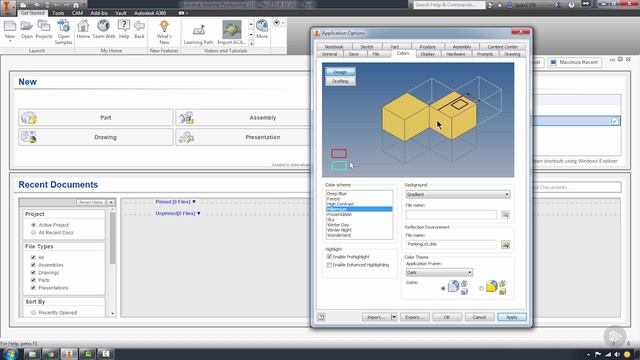Screen dimensions: 640x360
Task: Select the Deep Blue color scheme
Action: click(x=337, y=193)
